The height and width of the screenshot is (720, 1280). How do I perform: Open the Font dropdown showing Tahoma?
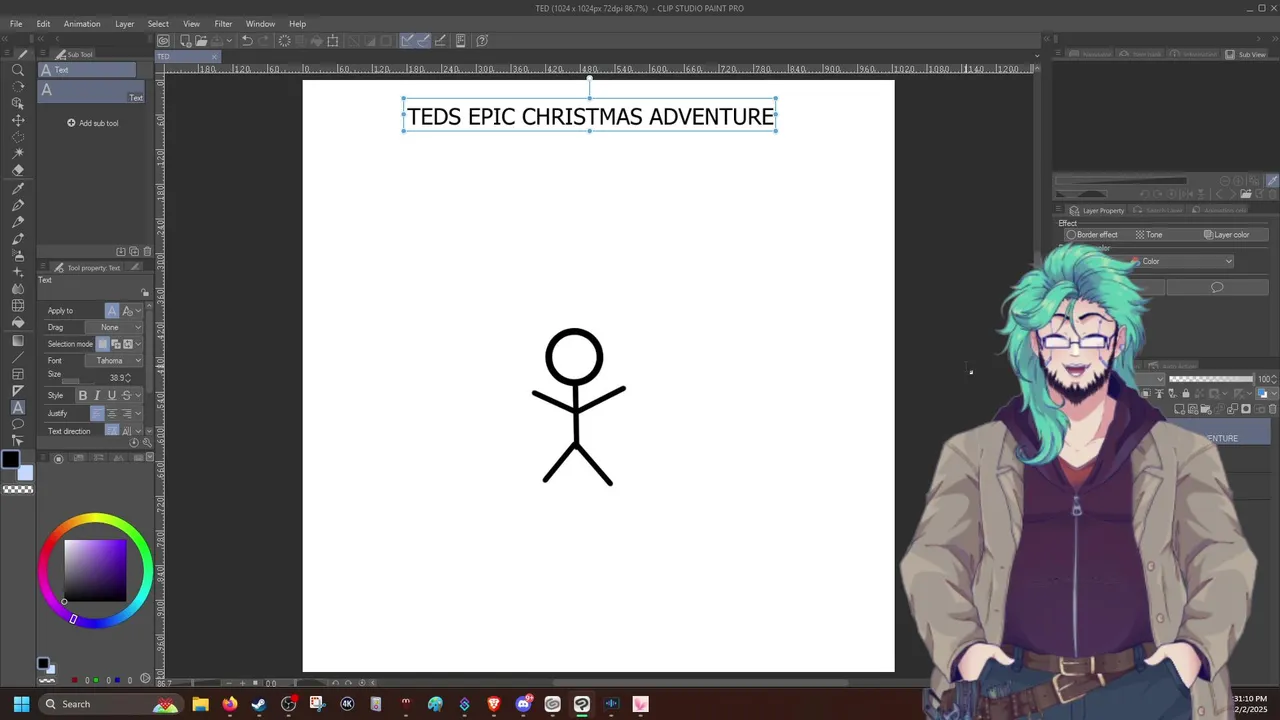pos(114,361)
